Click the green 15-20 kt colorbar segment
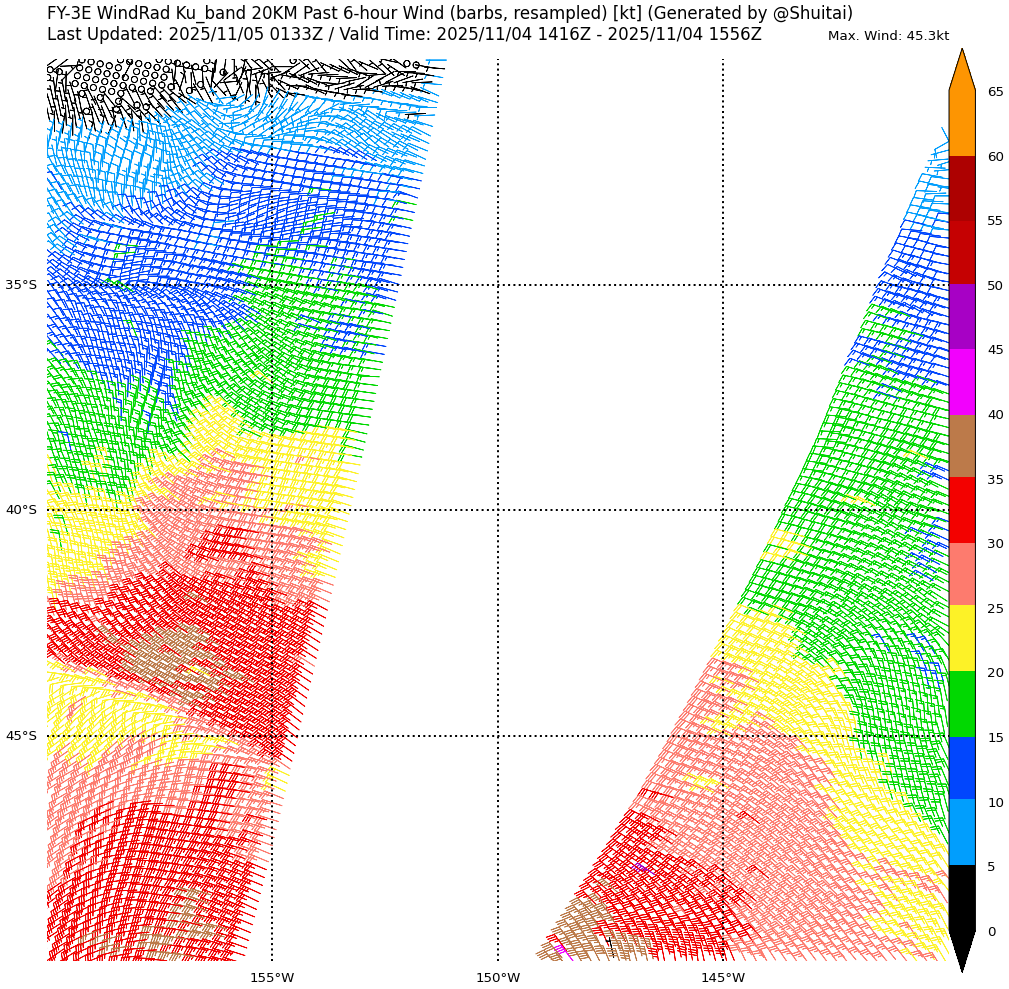1009x989 pixels. click(961, 704)
